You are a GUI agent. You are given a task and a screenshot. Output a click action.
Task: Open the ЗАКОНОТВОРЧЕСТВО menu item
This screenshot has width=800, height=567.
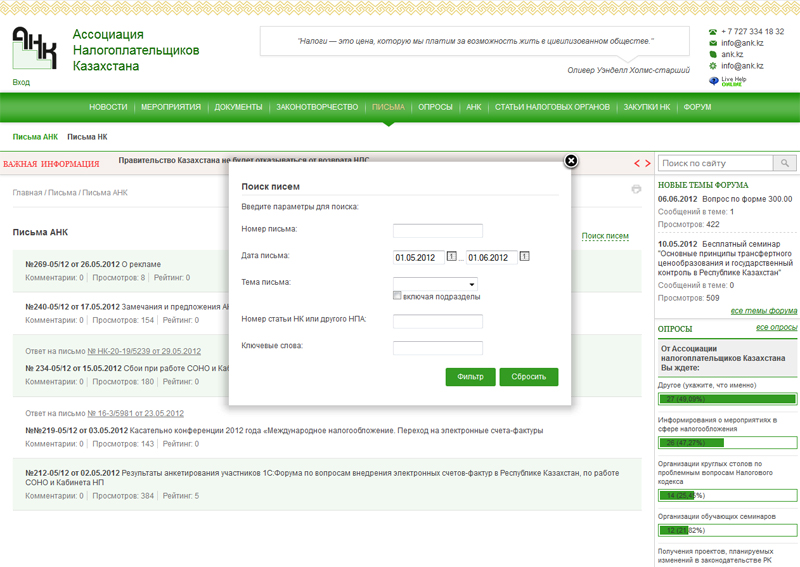click(x=316, y=107)
